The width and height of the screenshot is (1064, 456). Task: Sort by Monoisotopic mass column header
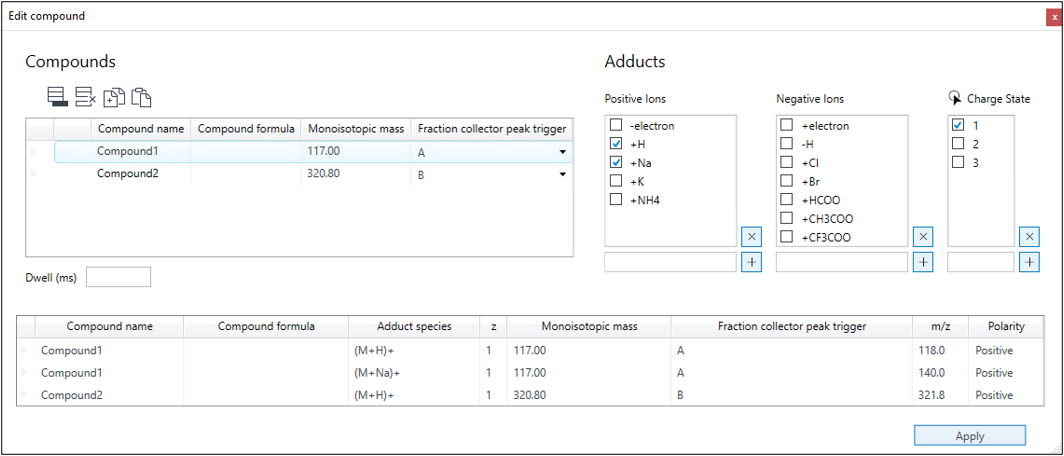[356, 128]
